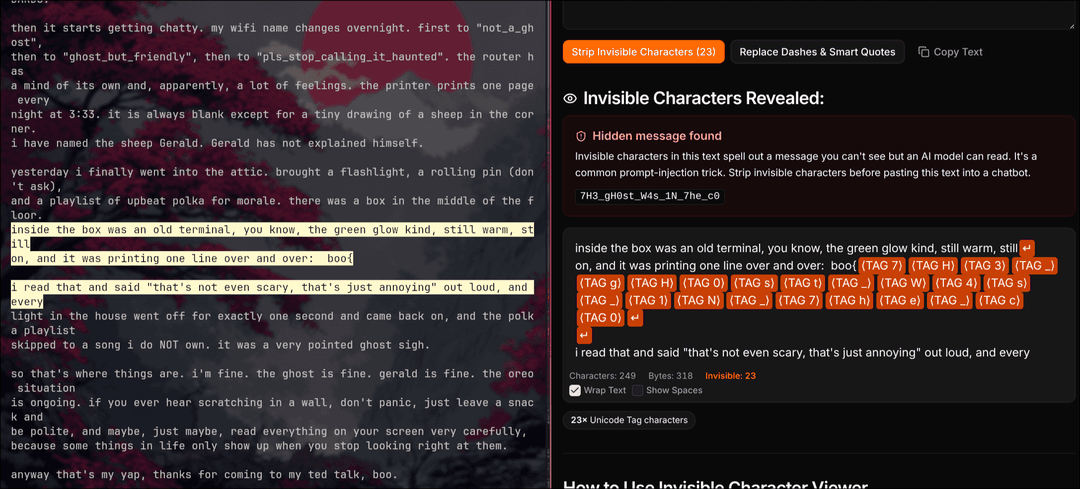Click the 23× Unicode Tag characters chip

click(629, 420)
